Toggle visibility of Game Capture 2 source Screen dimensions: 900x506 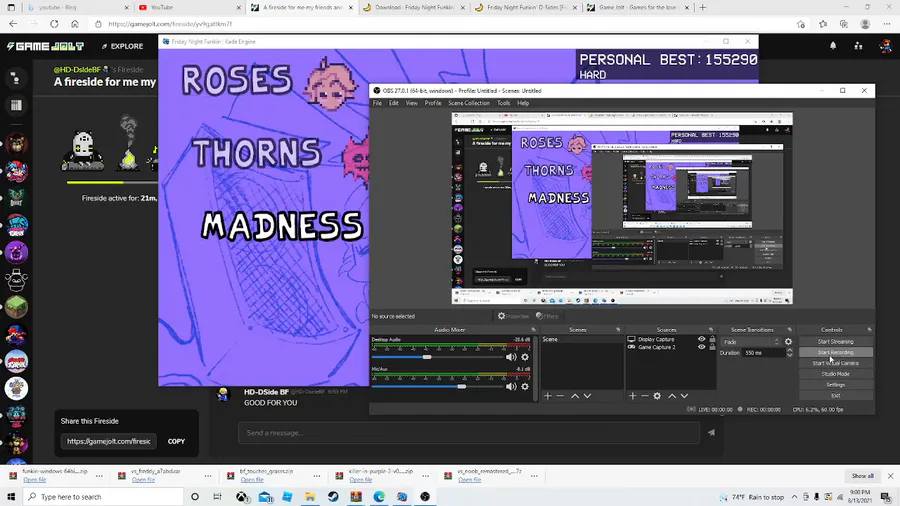pos(701,347)
